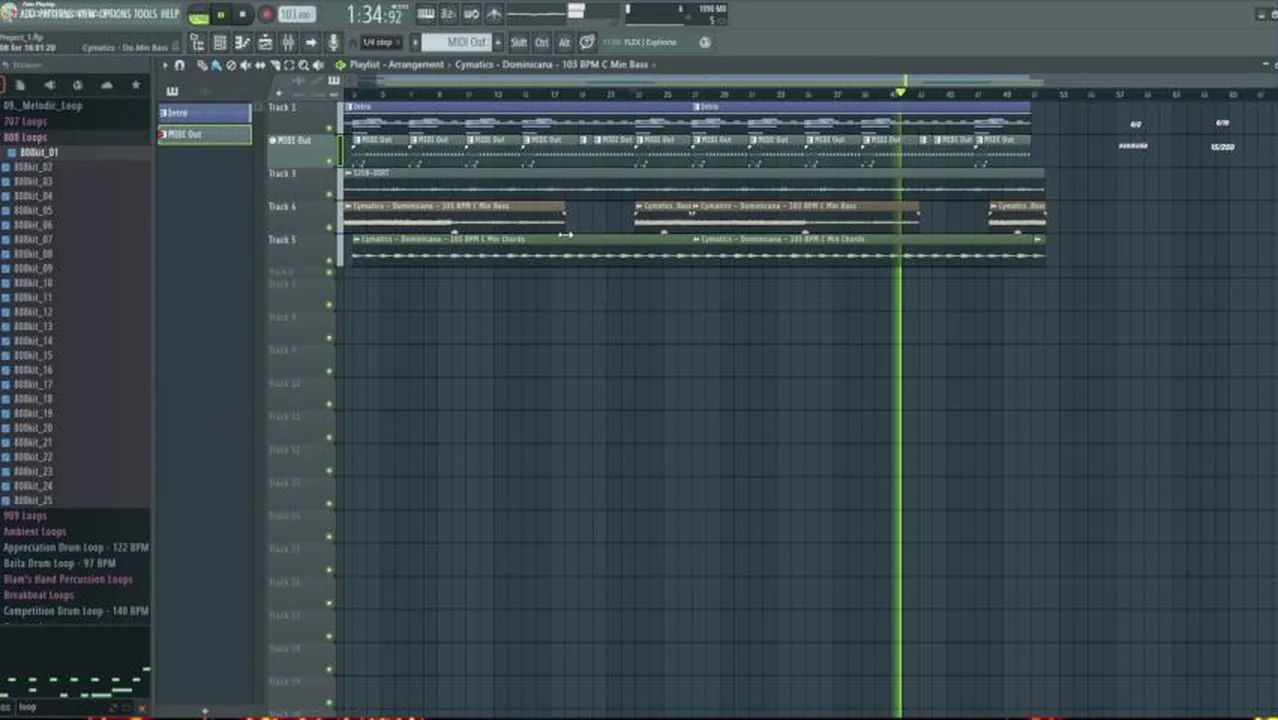Mute Track 3 using its green dot
Viewport: 1278px width, 720px height.
pyautogui.click(x=329, y=194)
